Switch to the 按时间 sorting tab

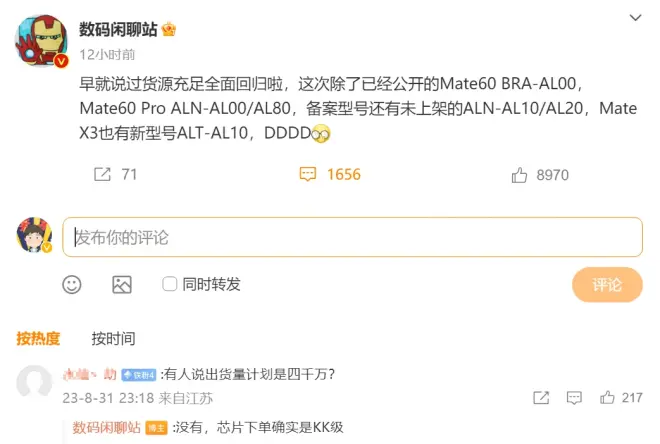(x=114, y=338)
